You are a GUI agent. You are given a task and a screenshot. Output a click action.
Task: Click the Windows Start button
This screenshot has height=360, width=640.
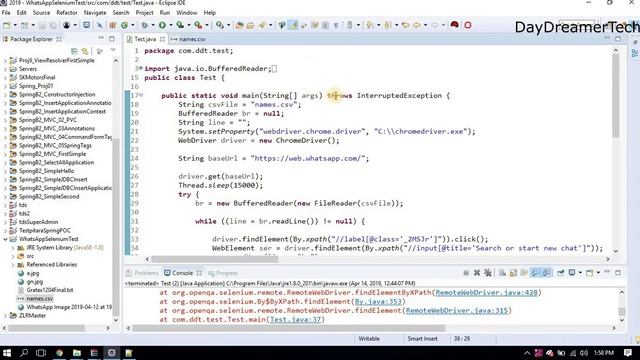pos(7,353)
